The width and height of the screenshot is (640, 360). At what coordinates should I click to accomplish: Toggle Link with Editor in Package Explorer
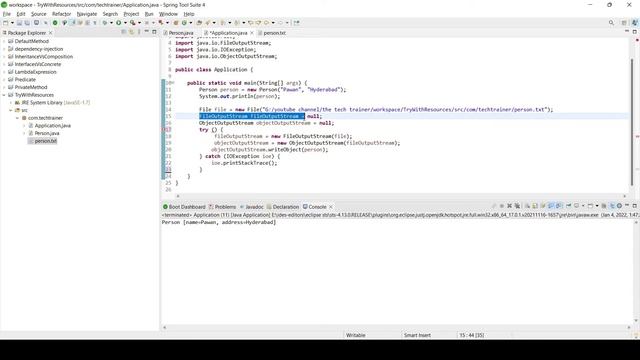[131, 32]
